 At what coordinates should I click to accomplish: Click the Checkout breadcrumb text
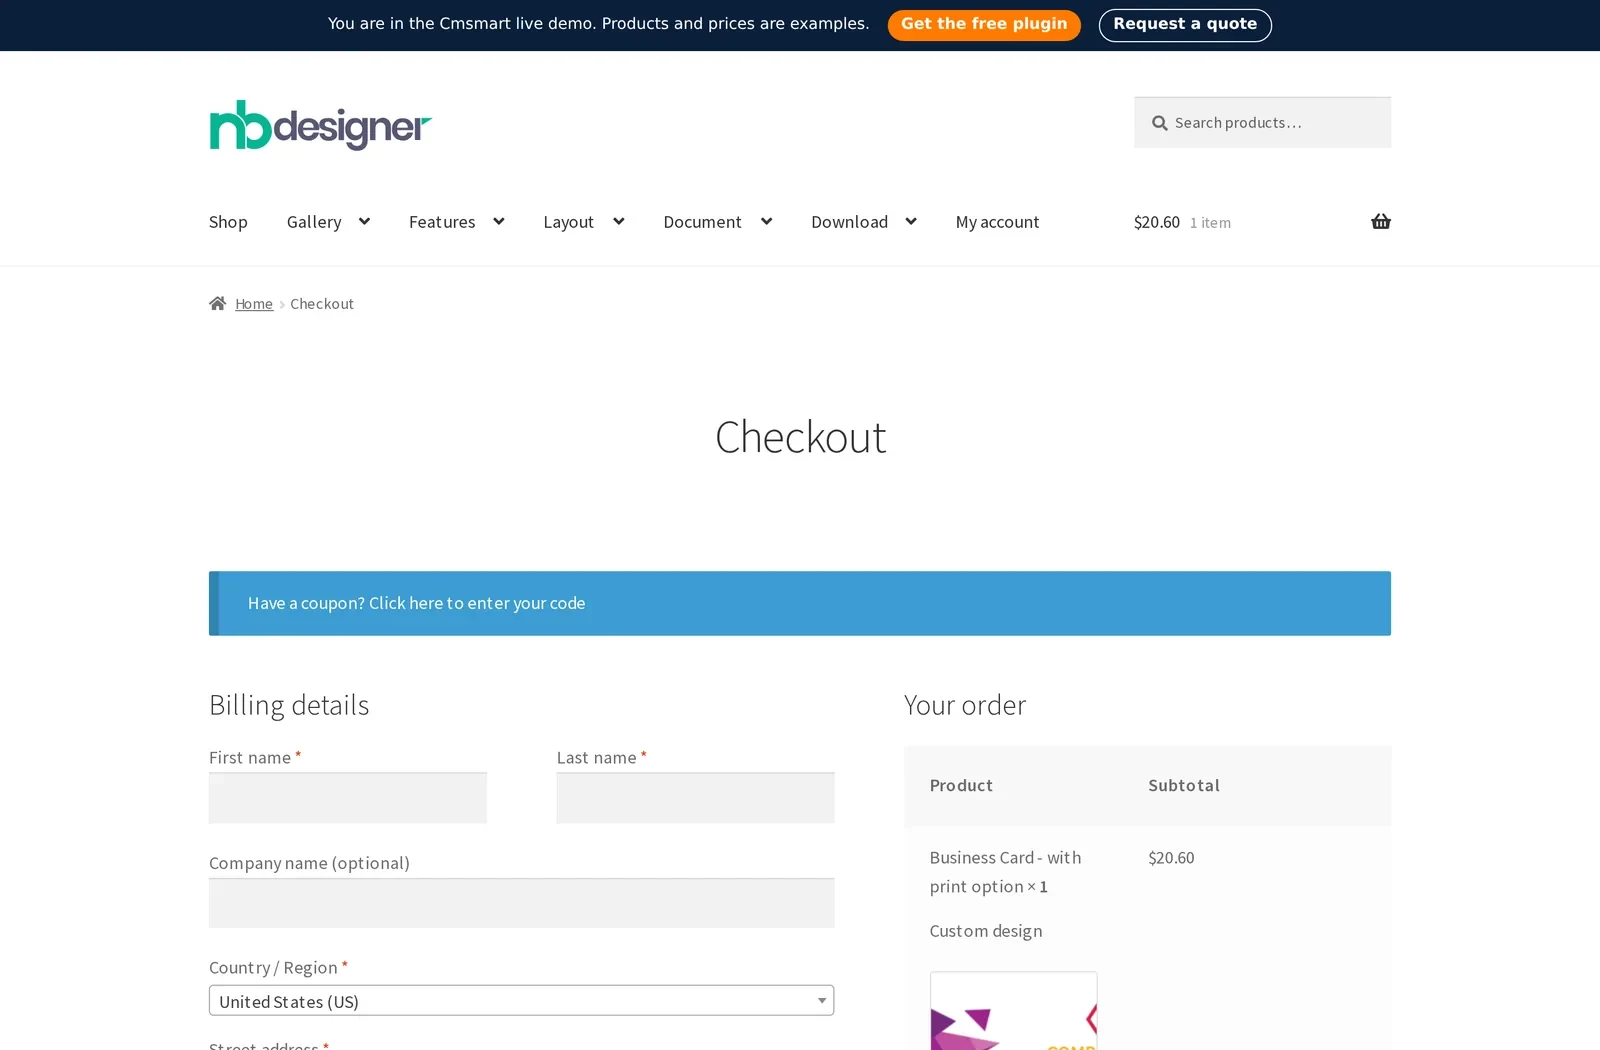click(x=322, y=304)
